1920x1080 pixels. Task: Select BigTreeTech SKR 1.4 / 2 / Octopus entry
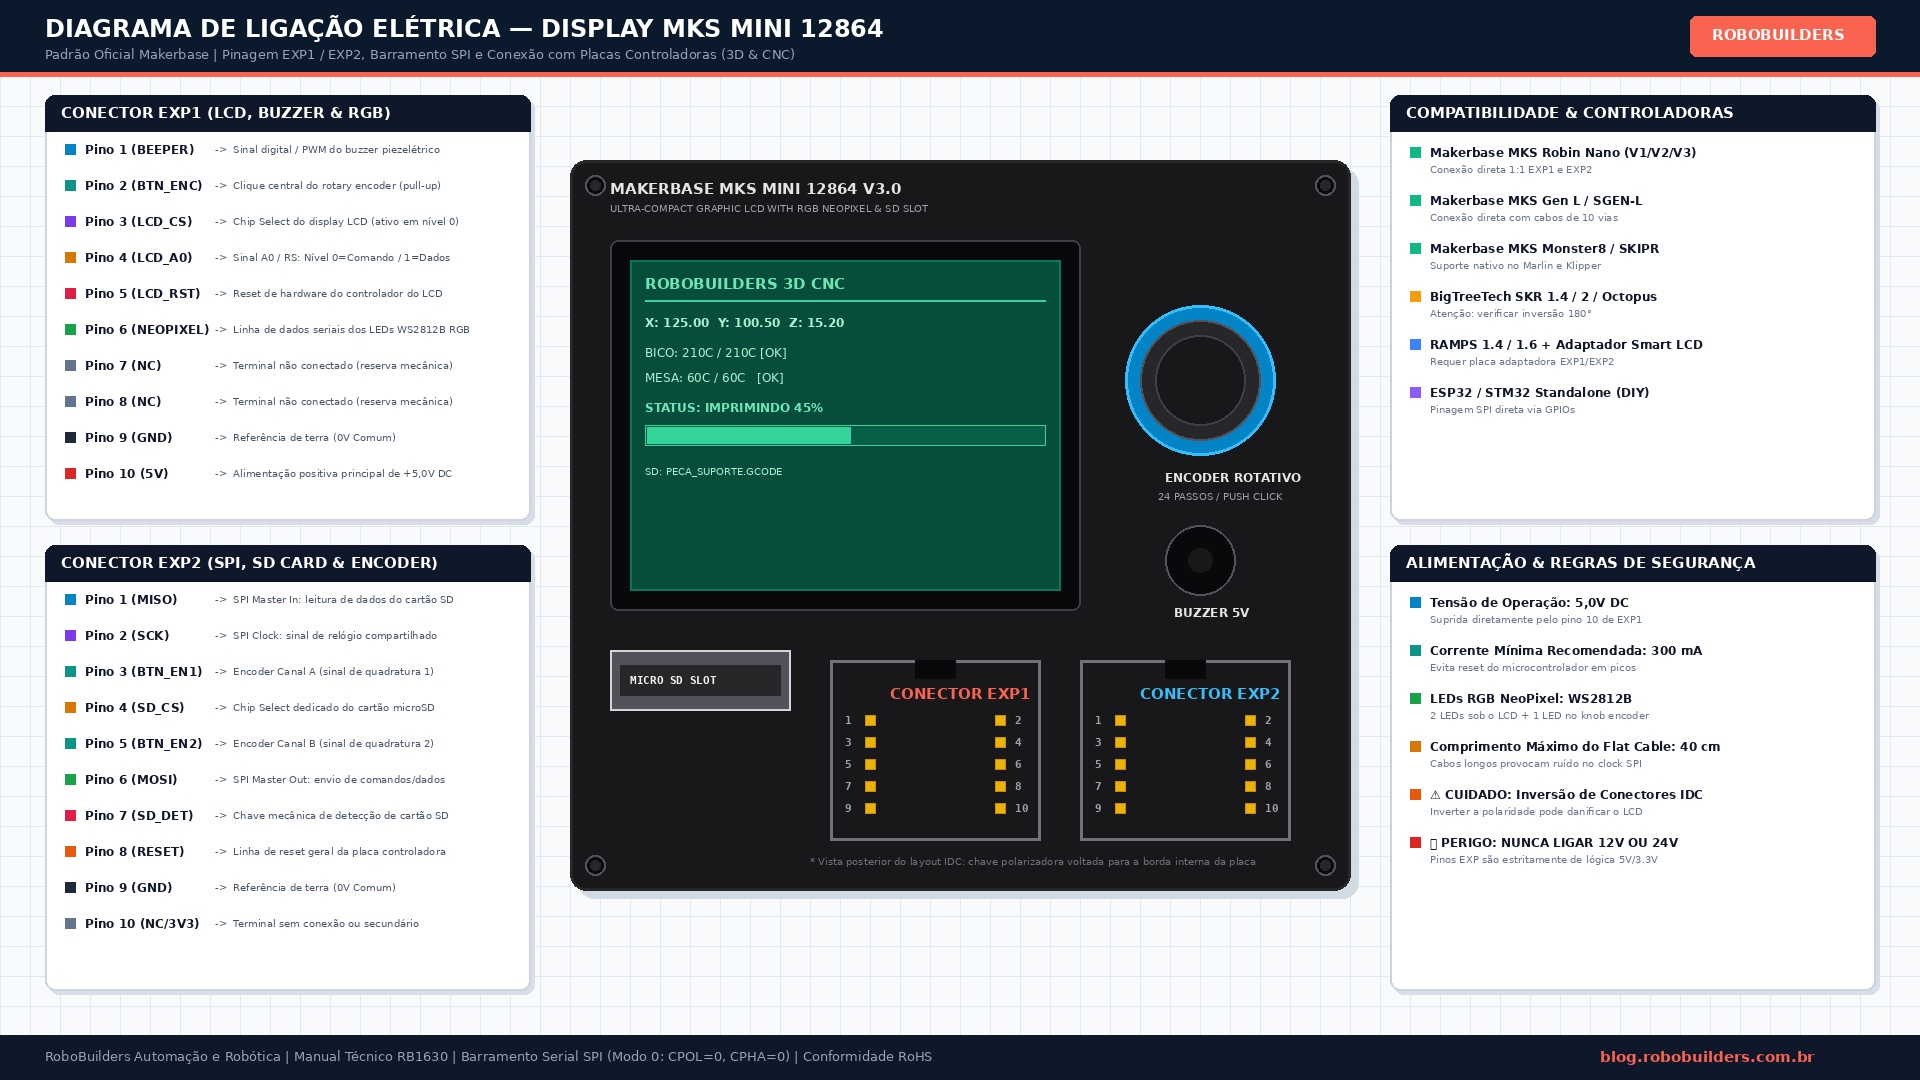[x=1543, y=297]
